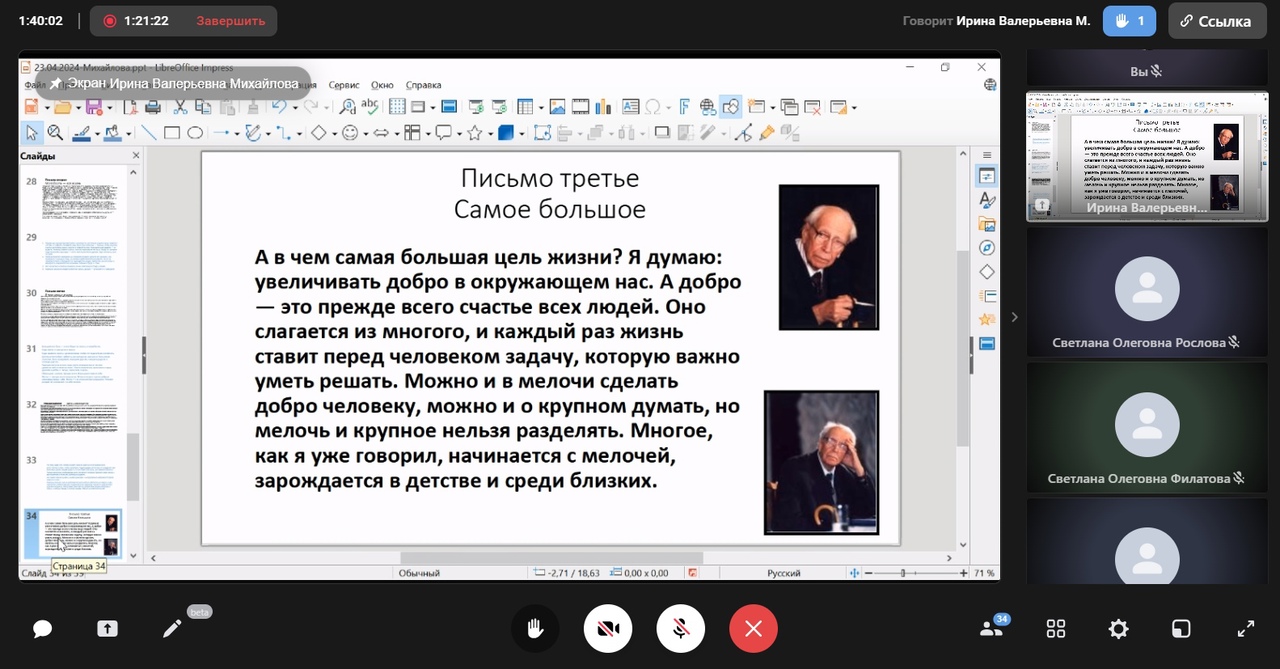Screen dimensions: 1280x669
Task: Expand the stars and banners dropdown
Action: [490, 132]
